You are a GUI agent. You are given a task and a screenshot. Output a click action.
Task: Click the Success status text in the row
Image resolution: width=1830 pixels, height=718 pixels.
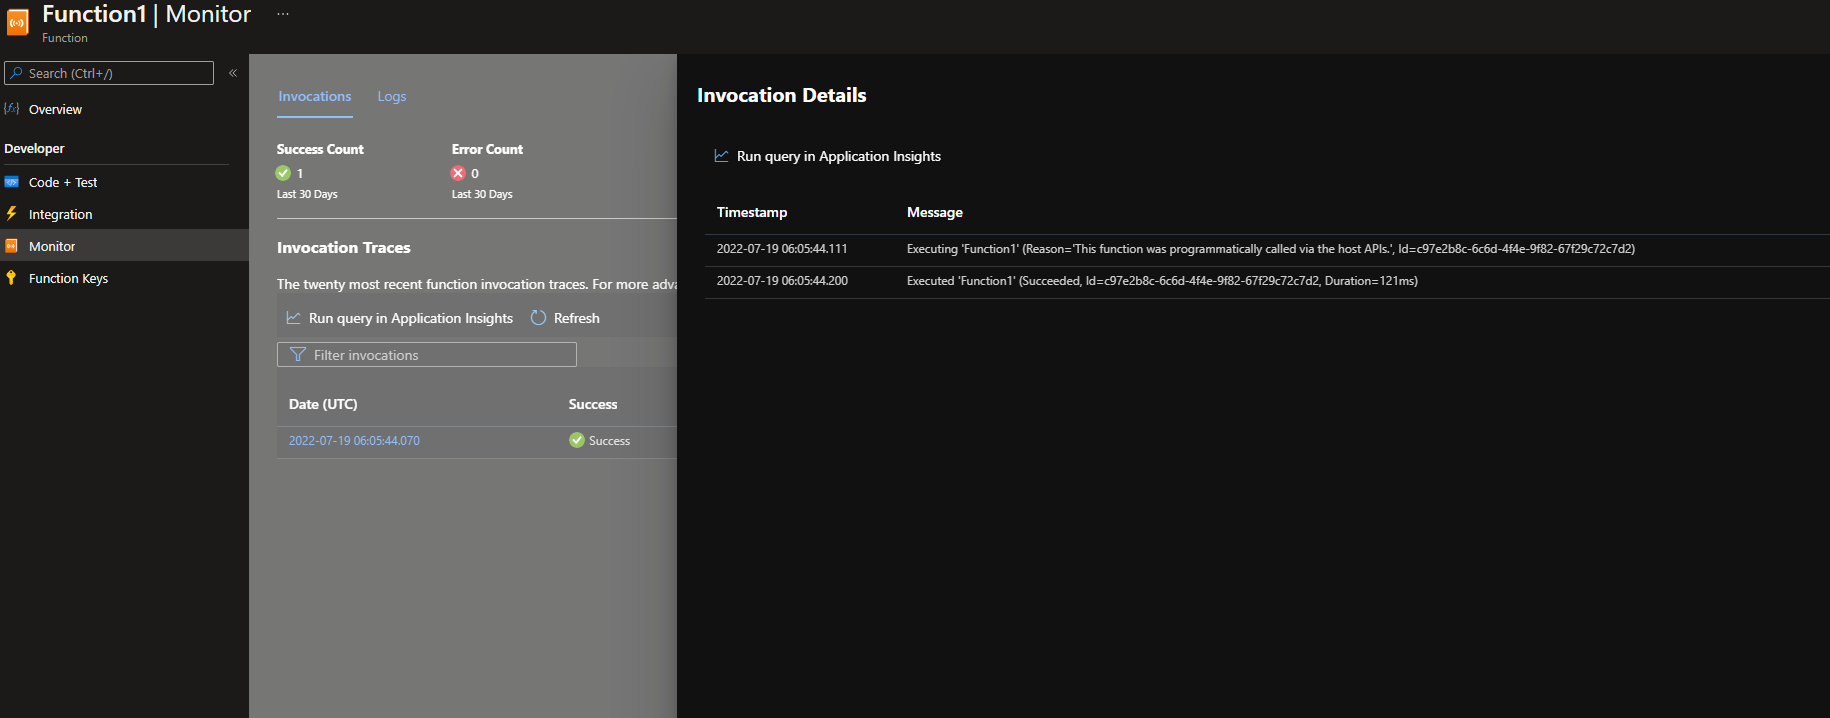[x=609, y=441]
